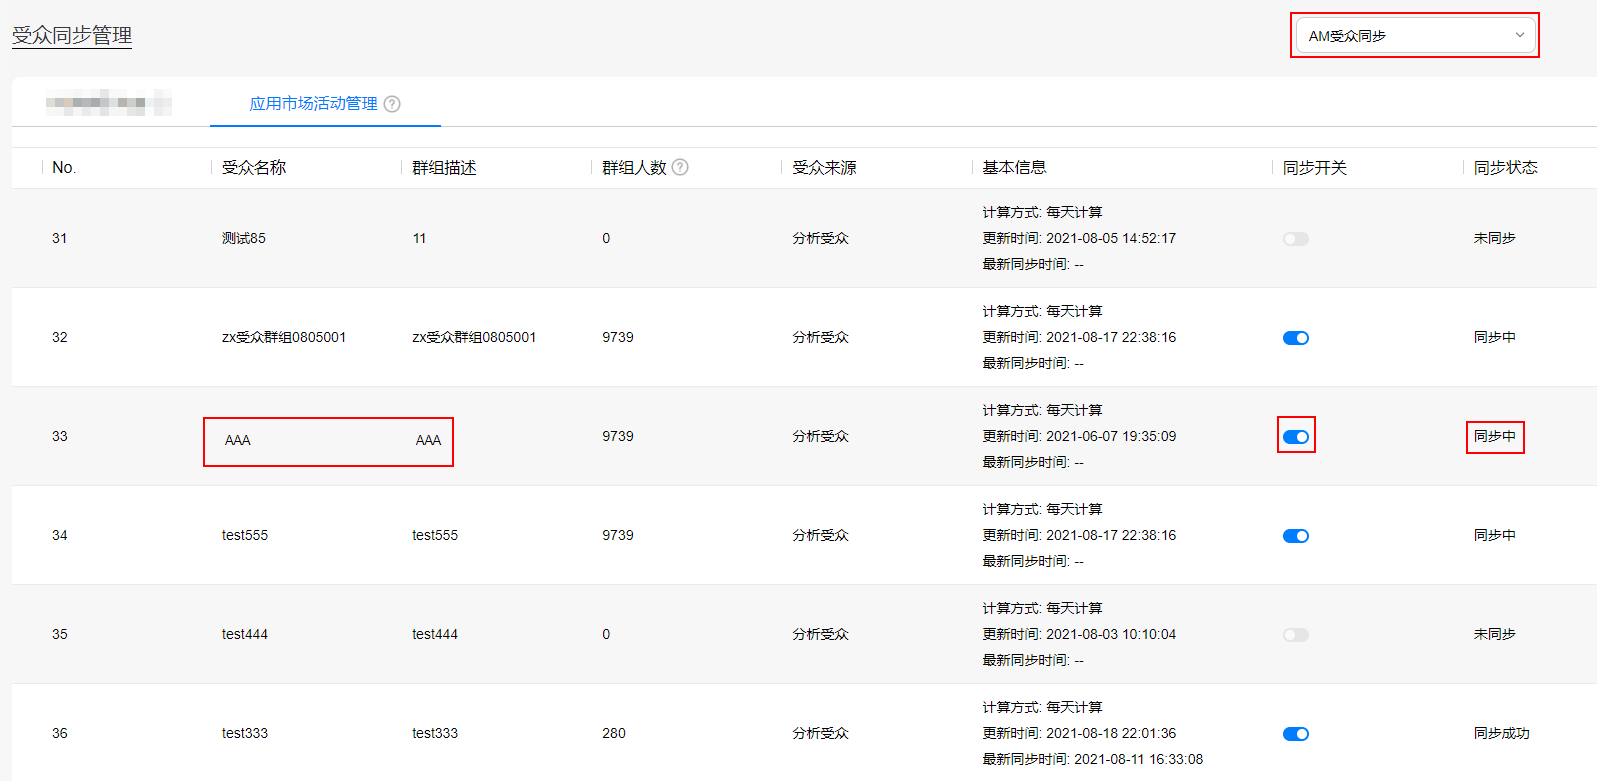Click 最新同步时间 2021-08-11 16:33:08
Viewport: 1597px width, 781px height.
click(1092, 759)
